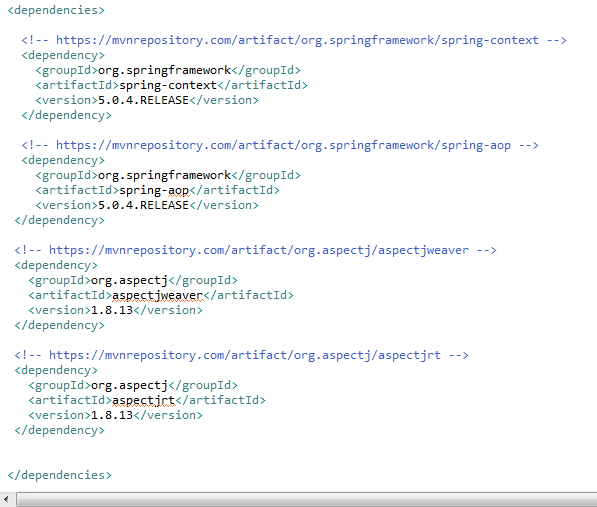Click the underlined aspectjrt artifactId value
Image resolution: width=597 pixels, height=507 pixels.
tap(144, 400)
